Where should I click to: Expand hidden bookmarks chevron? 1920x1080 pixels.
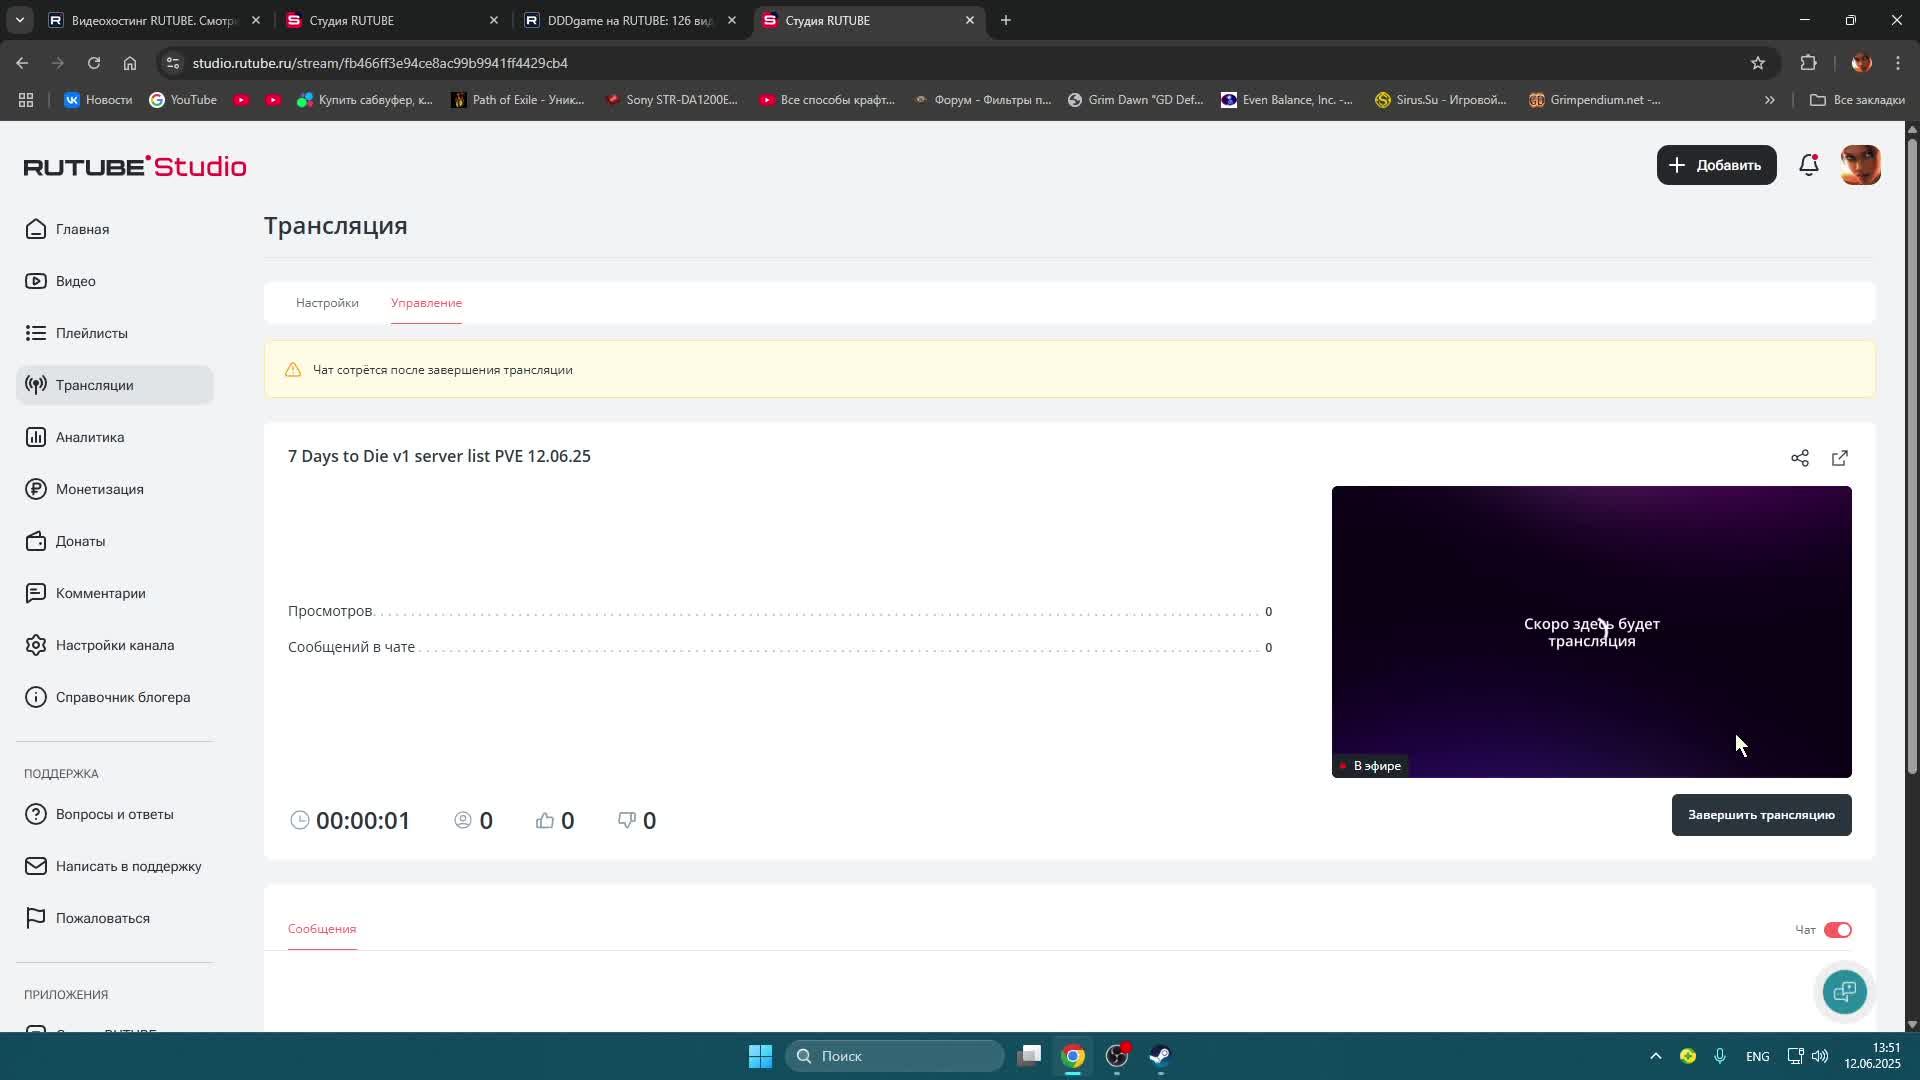click(x=1769, y=100)
